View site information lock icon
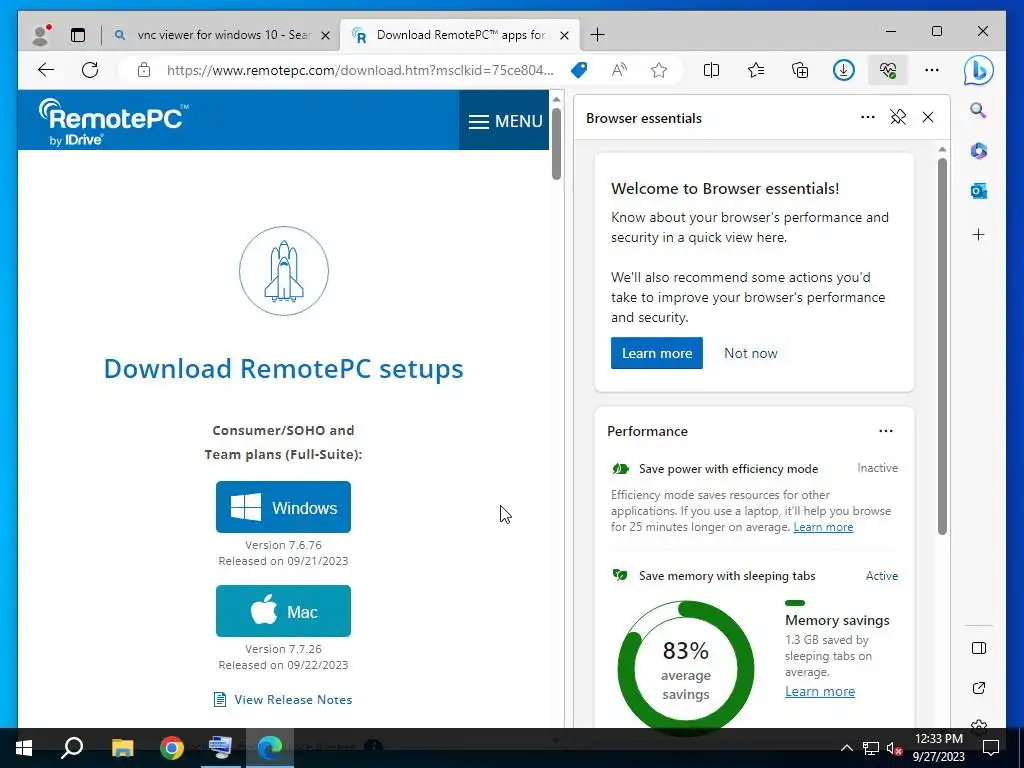Image resolution: width=1024 pixels, height=768 pixels. point(144,70)
